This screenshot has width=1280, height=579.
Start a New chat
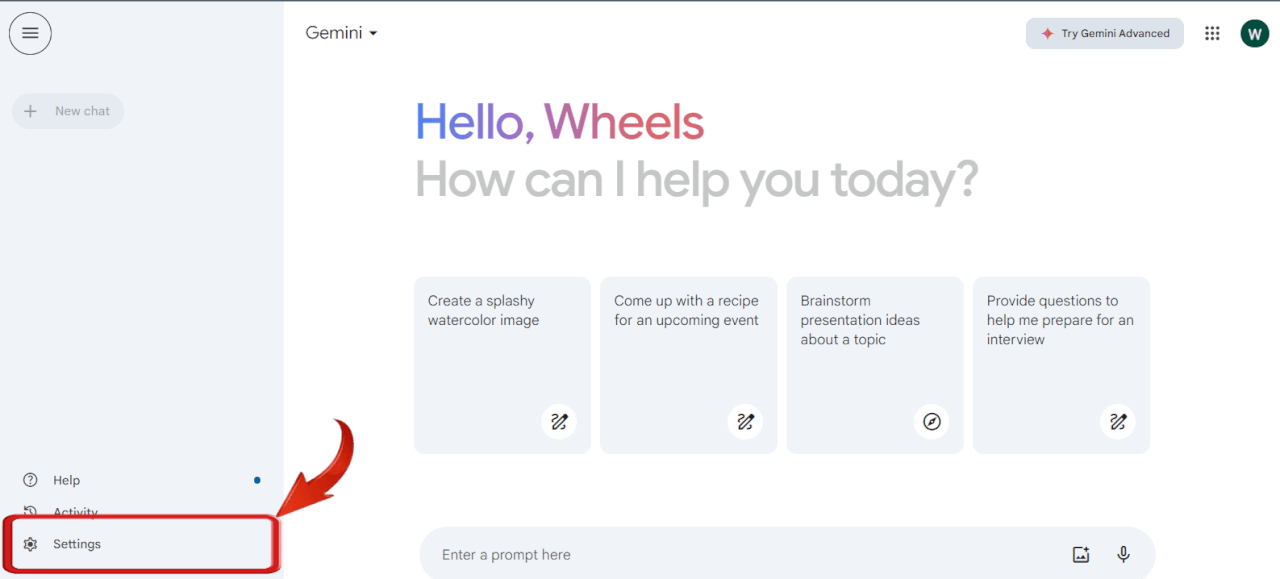click(68, 111)
